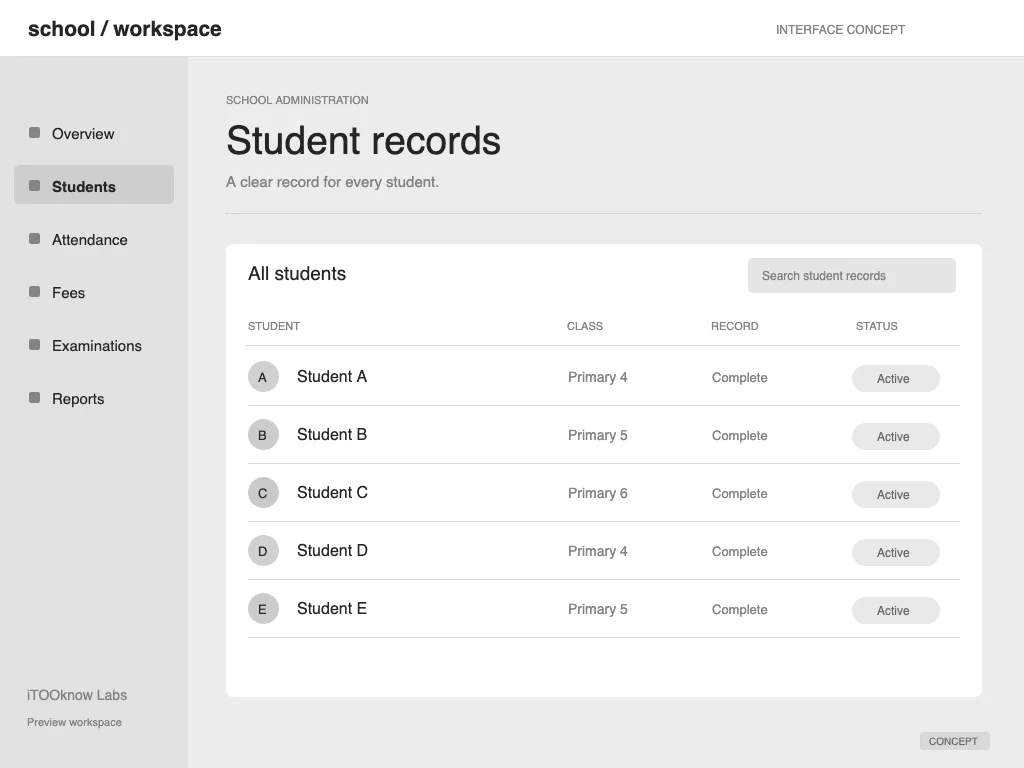Viewport: 1024px width, 768px height.
Task: Click Complete in Student A's row
Action: tap(739, 377)
